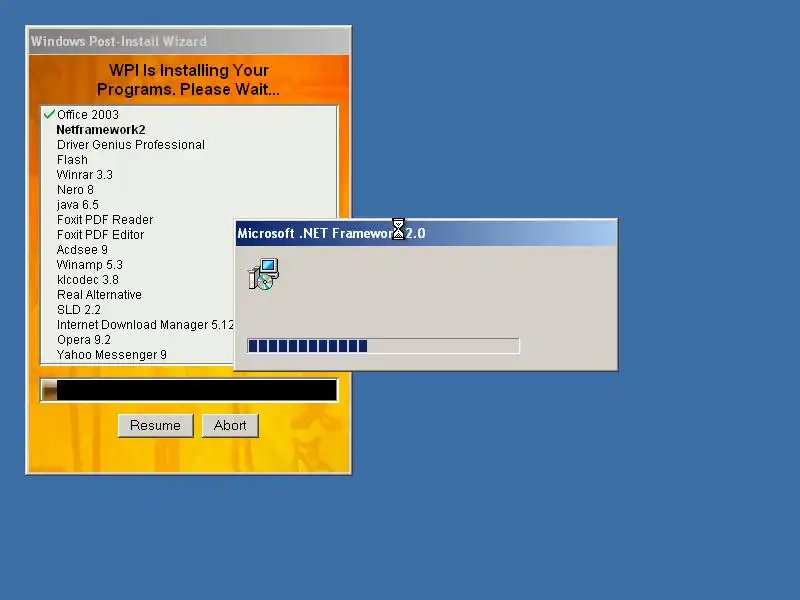The width and height of the screenshot is (800, 600).
Task: Select 'Internet Download Manager 5.12' entry
Action: (145, 324)
